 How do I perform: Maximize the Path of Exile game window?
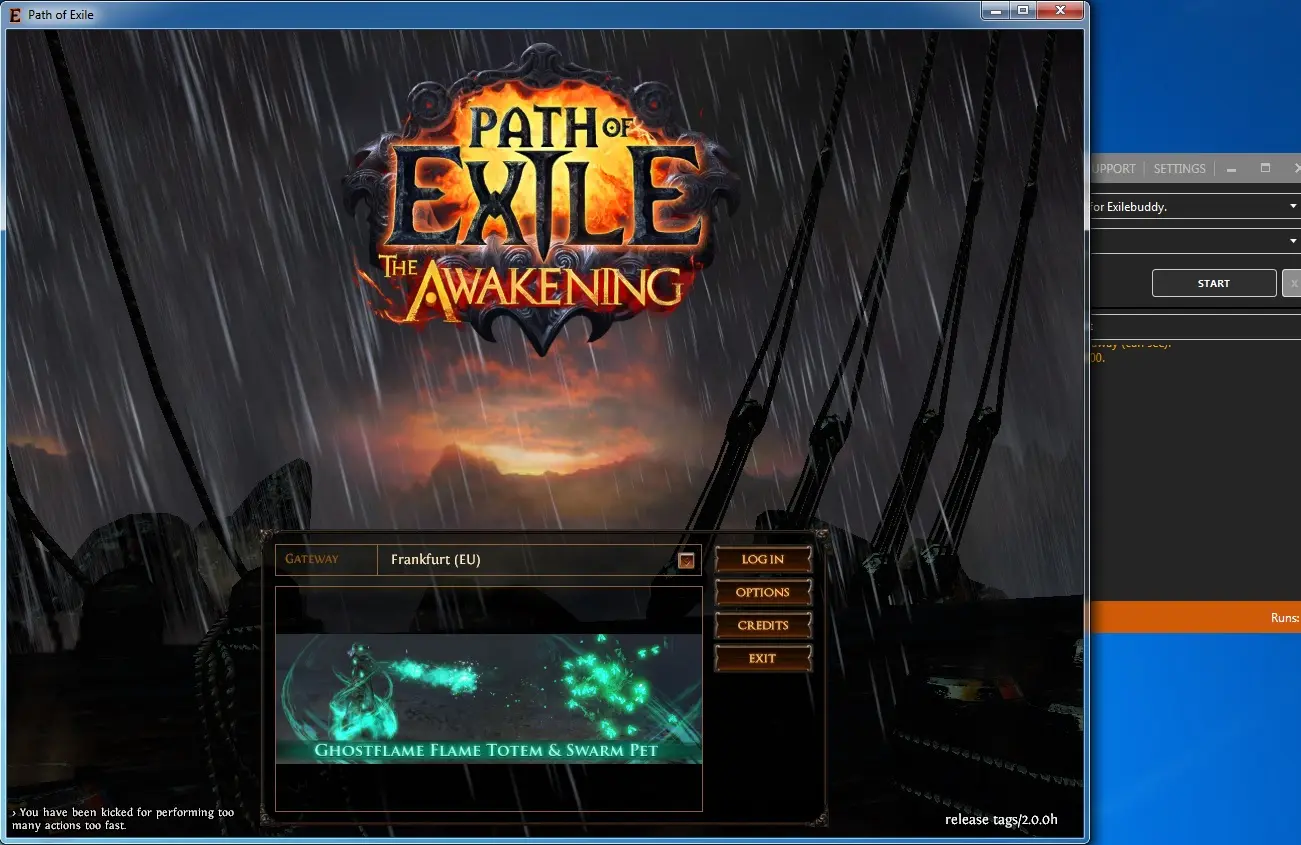point(1022,10)
